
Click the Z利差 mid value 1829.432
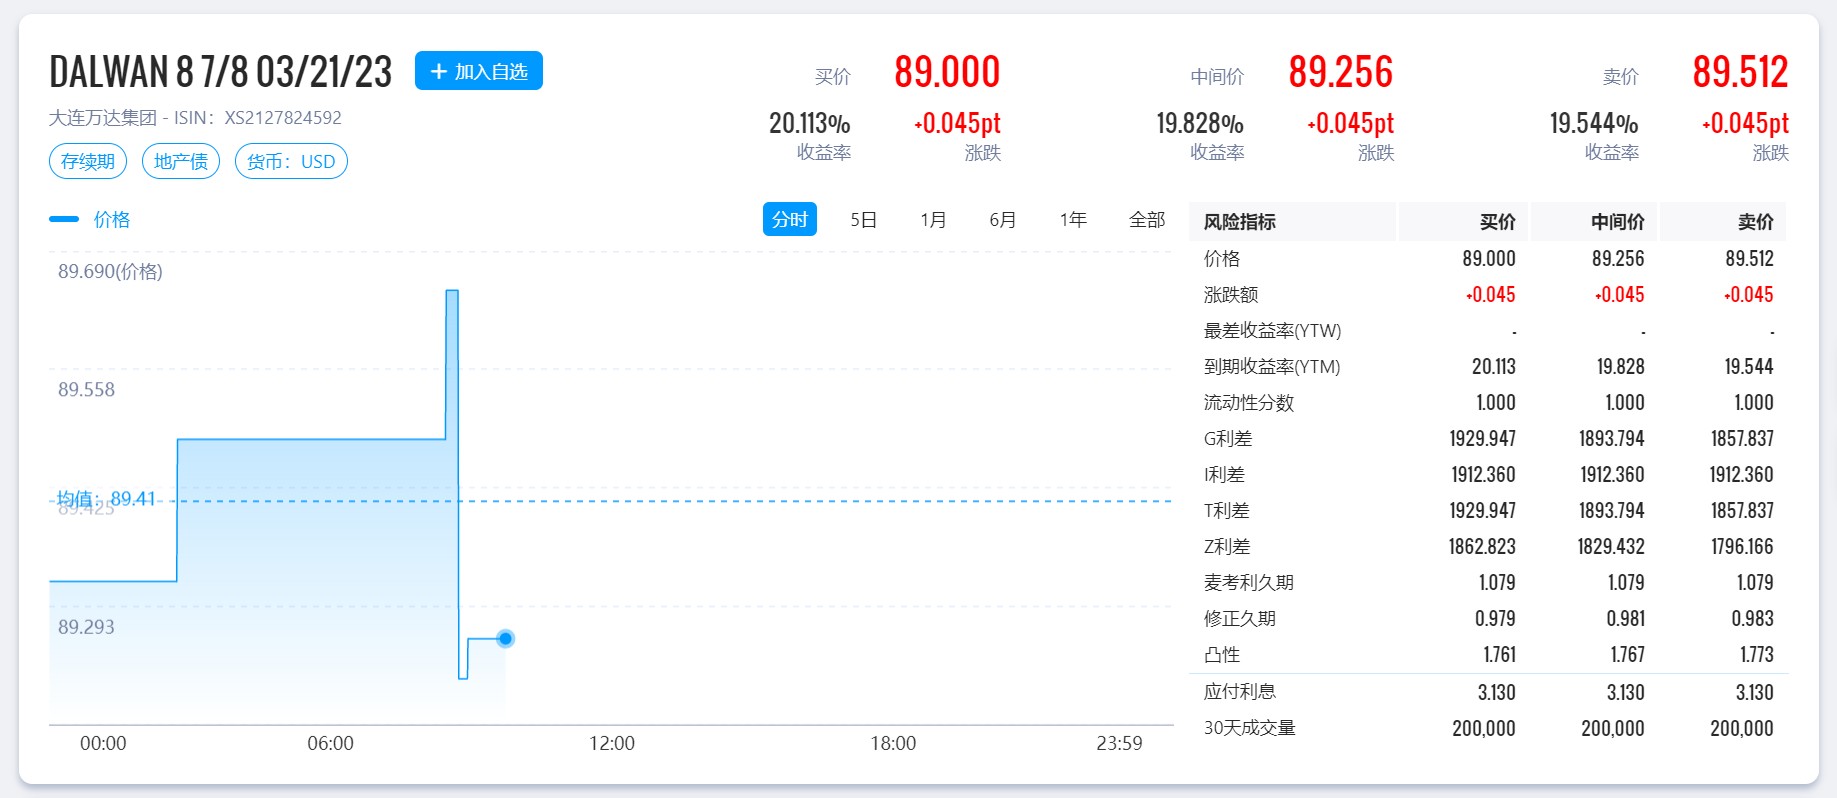coord(1611,547)
